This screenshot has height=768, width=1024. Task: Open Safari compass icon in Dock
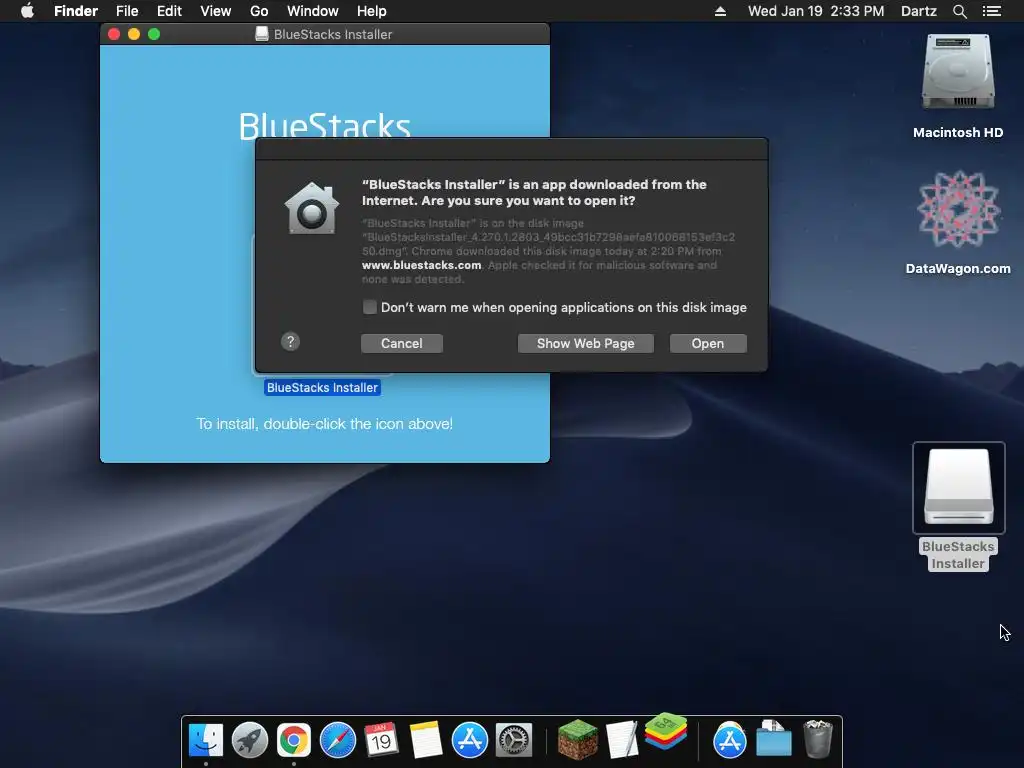338,741
